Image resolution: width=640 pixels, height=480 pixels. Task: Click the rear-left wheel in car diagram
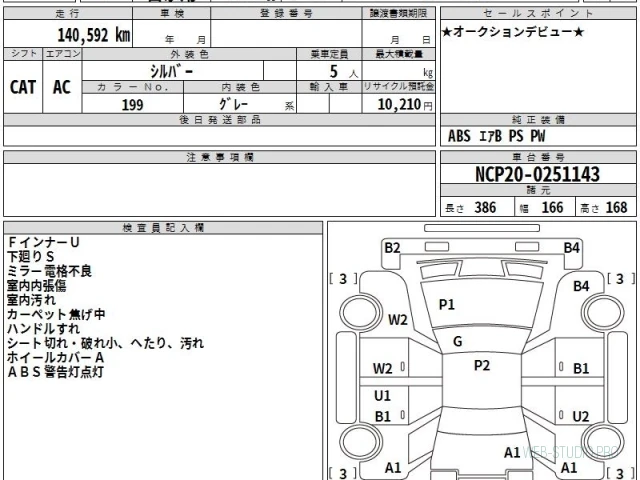coord(360,442)
